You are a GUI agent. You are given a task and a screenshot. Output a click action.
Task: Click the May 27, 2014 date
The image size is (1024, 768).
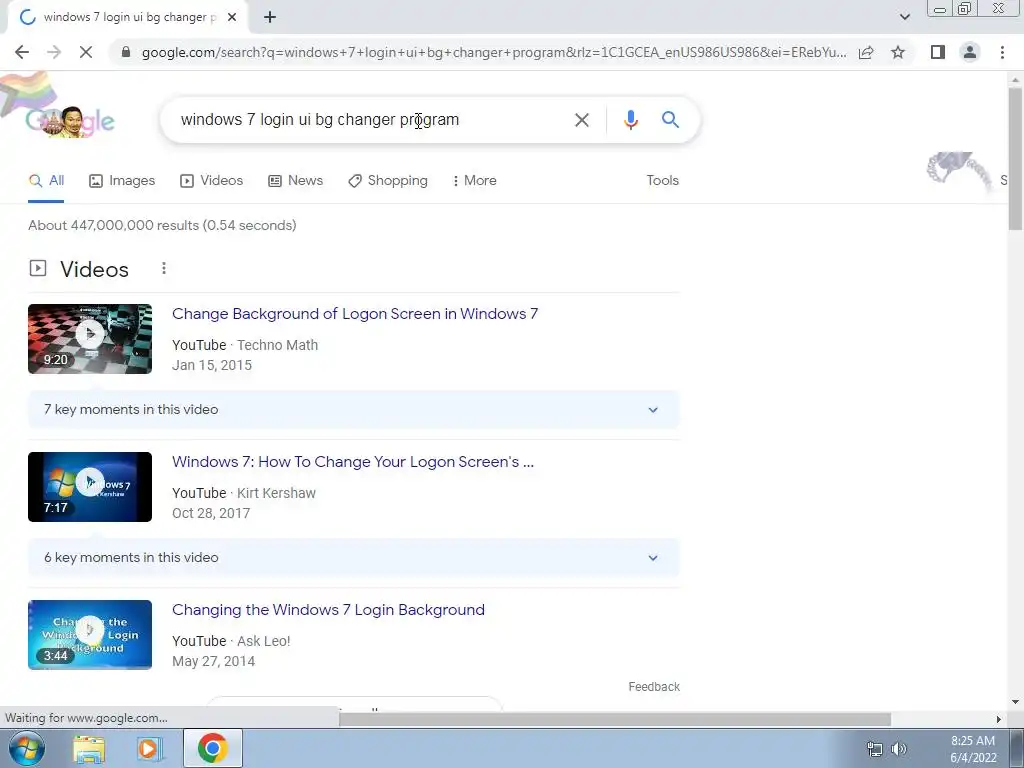click(x=214, y=662)
